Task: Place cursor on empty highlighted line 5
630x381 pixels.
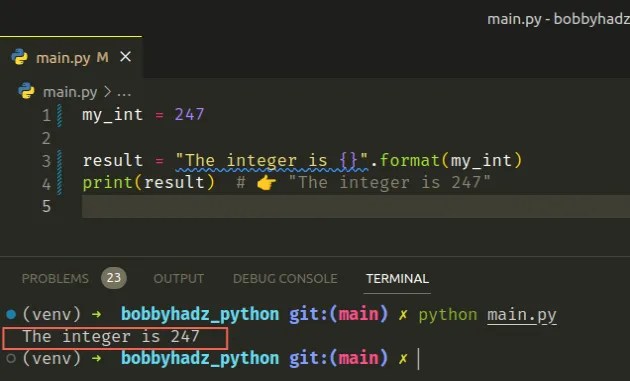Action: pos(356,206)
